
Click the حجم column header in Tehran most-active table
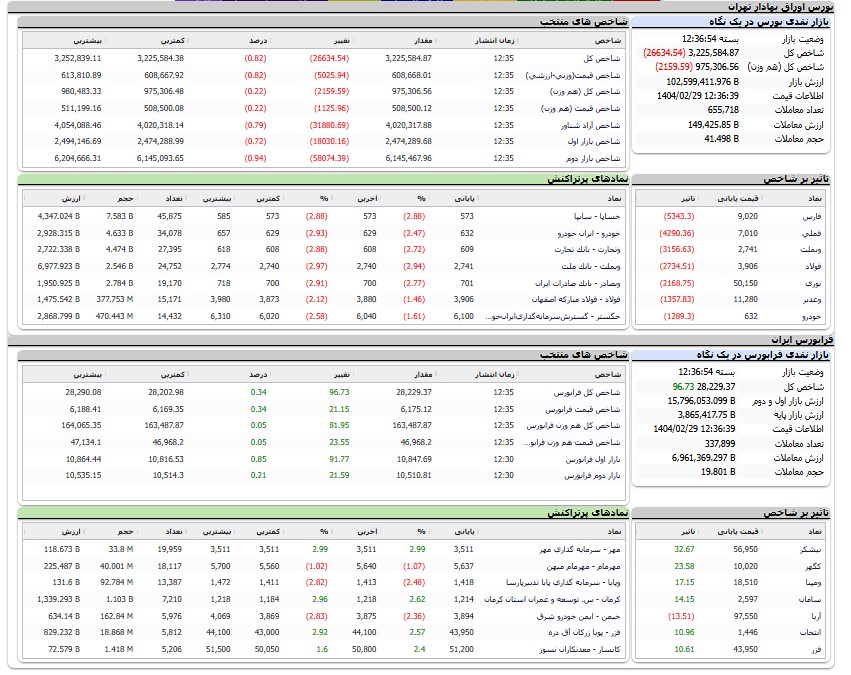125,199
